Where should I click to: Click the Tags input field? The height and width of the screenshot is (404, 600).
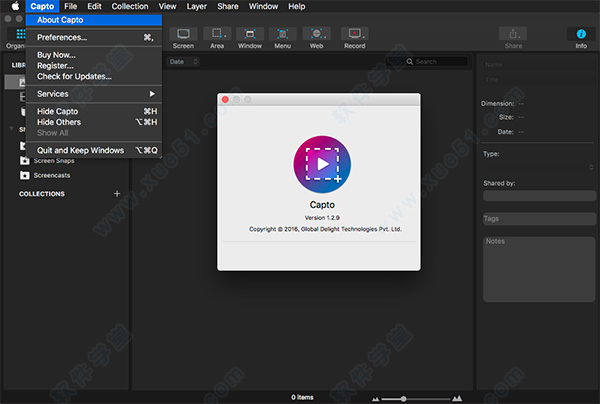point(539,219)
